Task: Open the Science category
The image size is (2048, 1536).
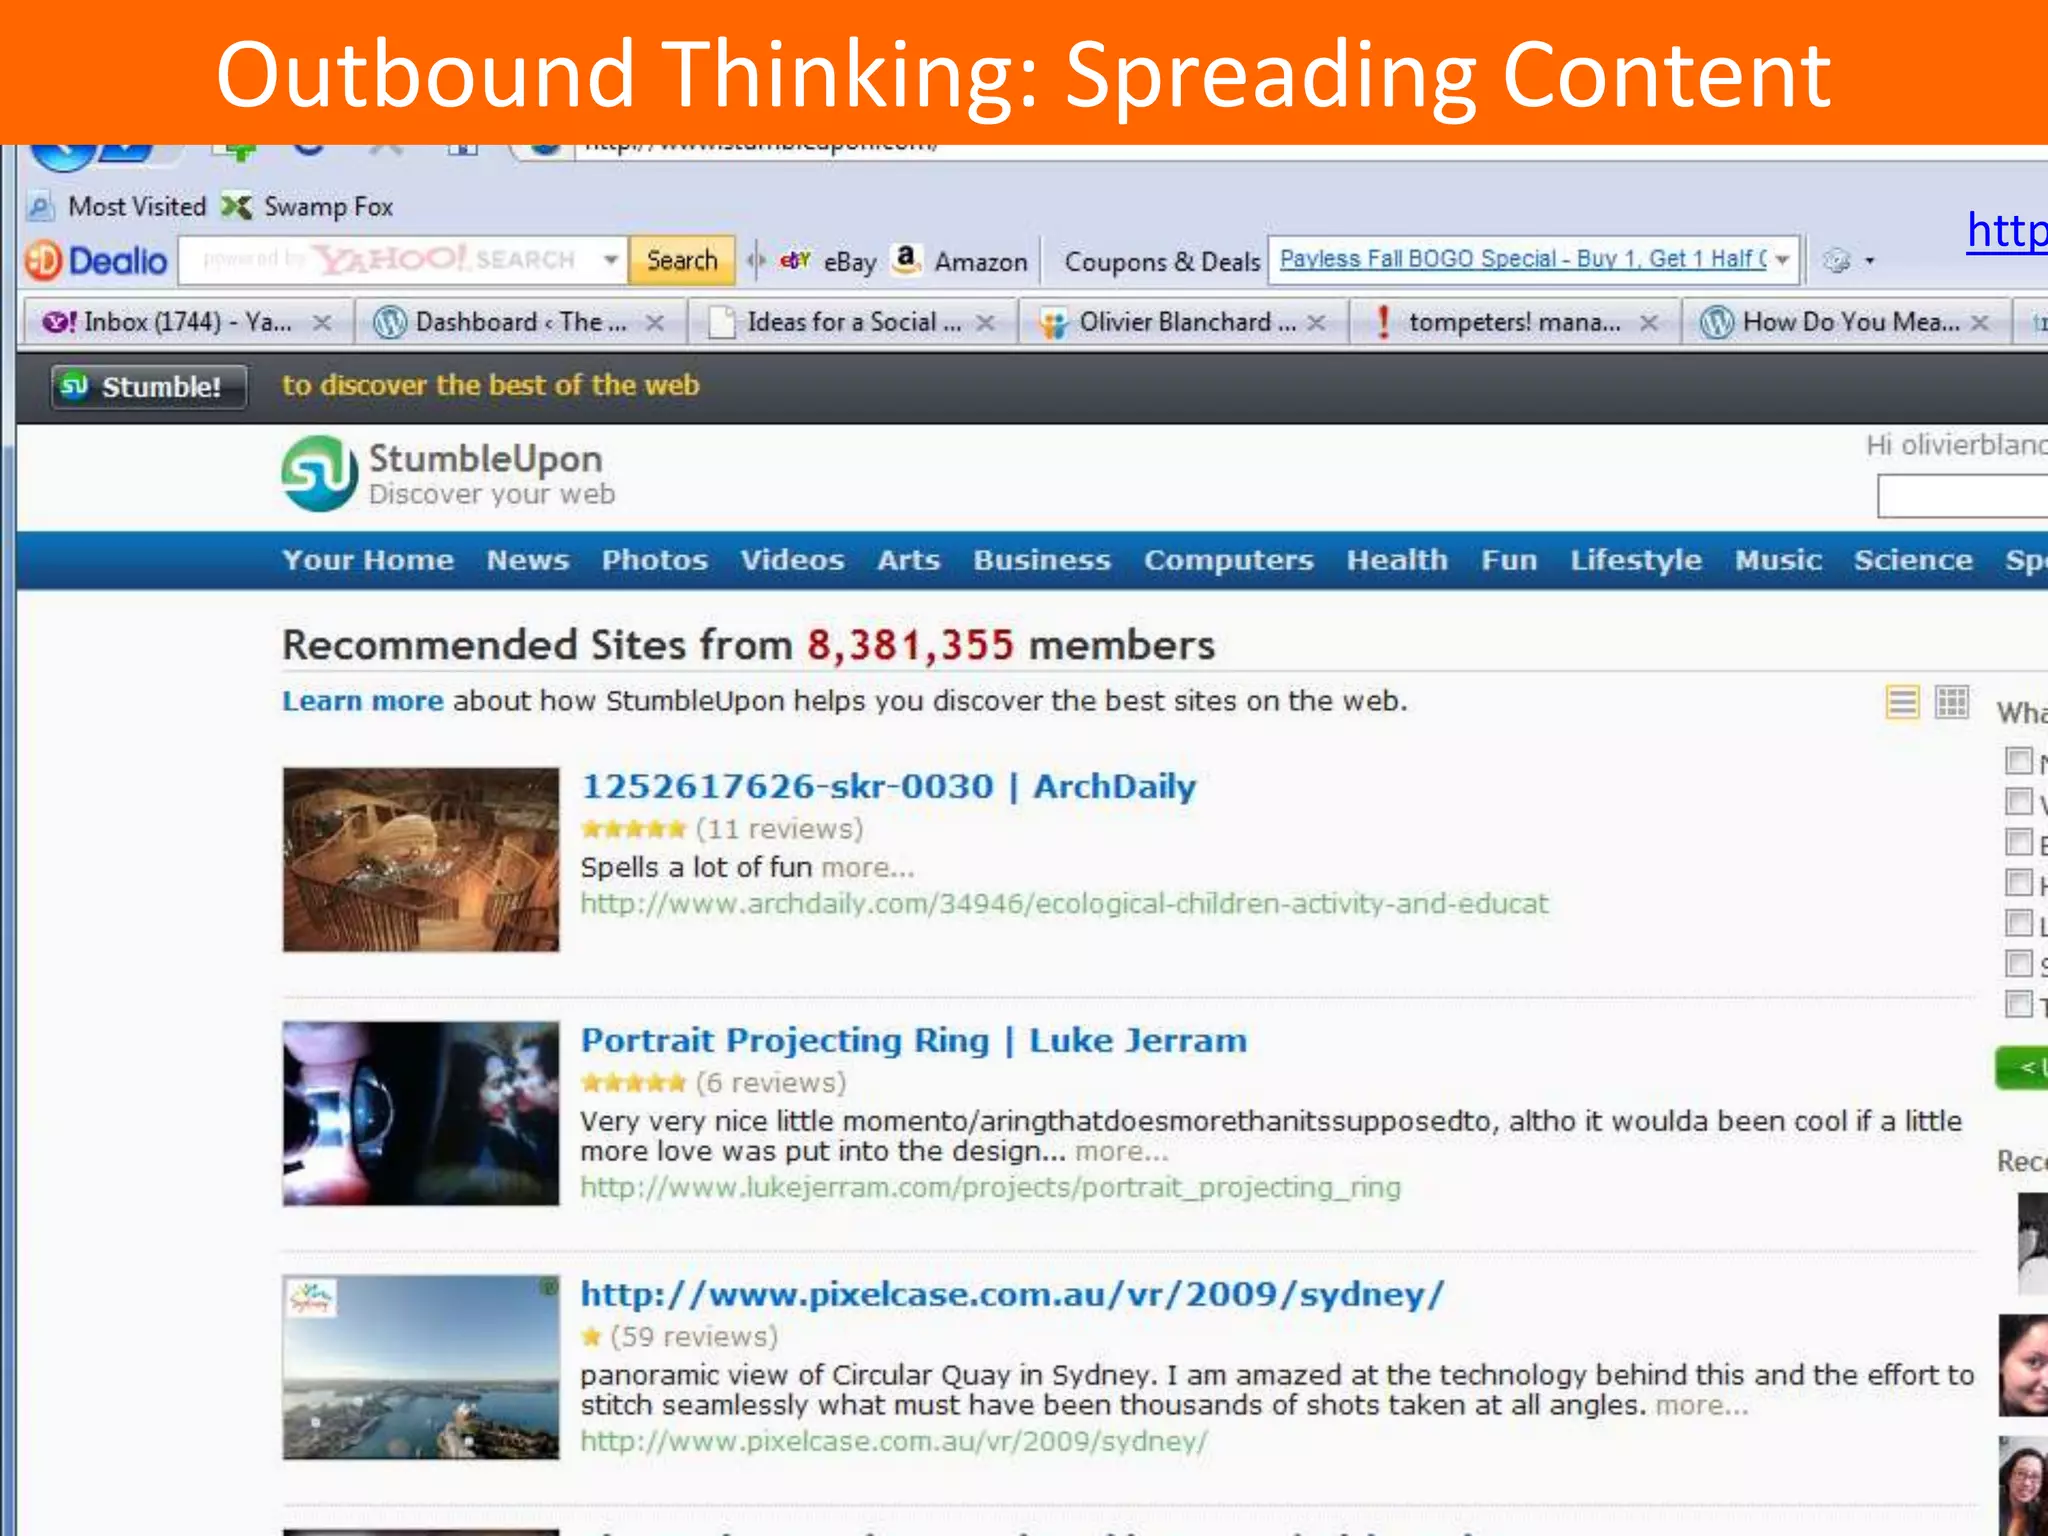Action: coord(1913,560)
